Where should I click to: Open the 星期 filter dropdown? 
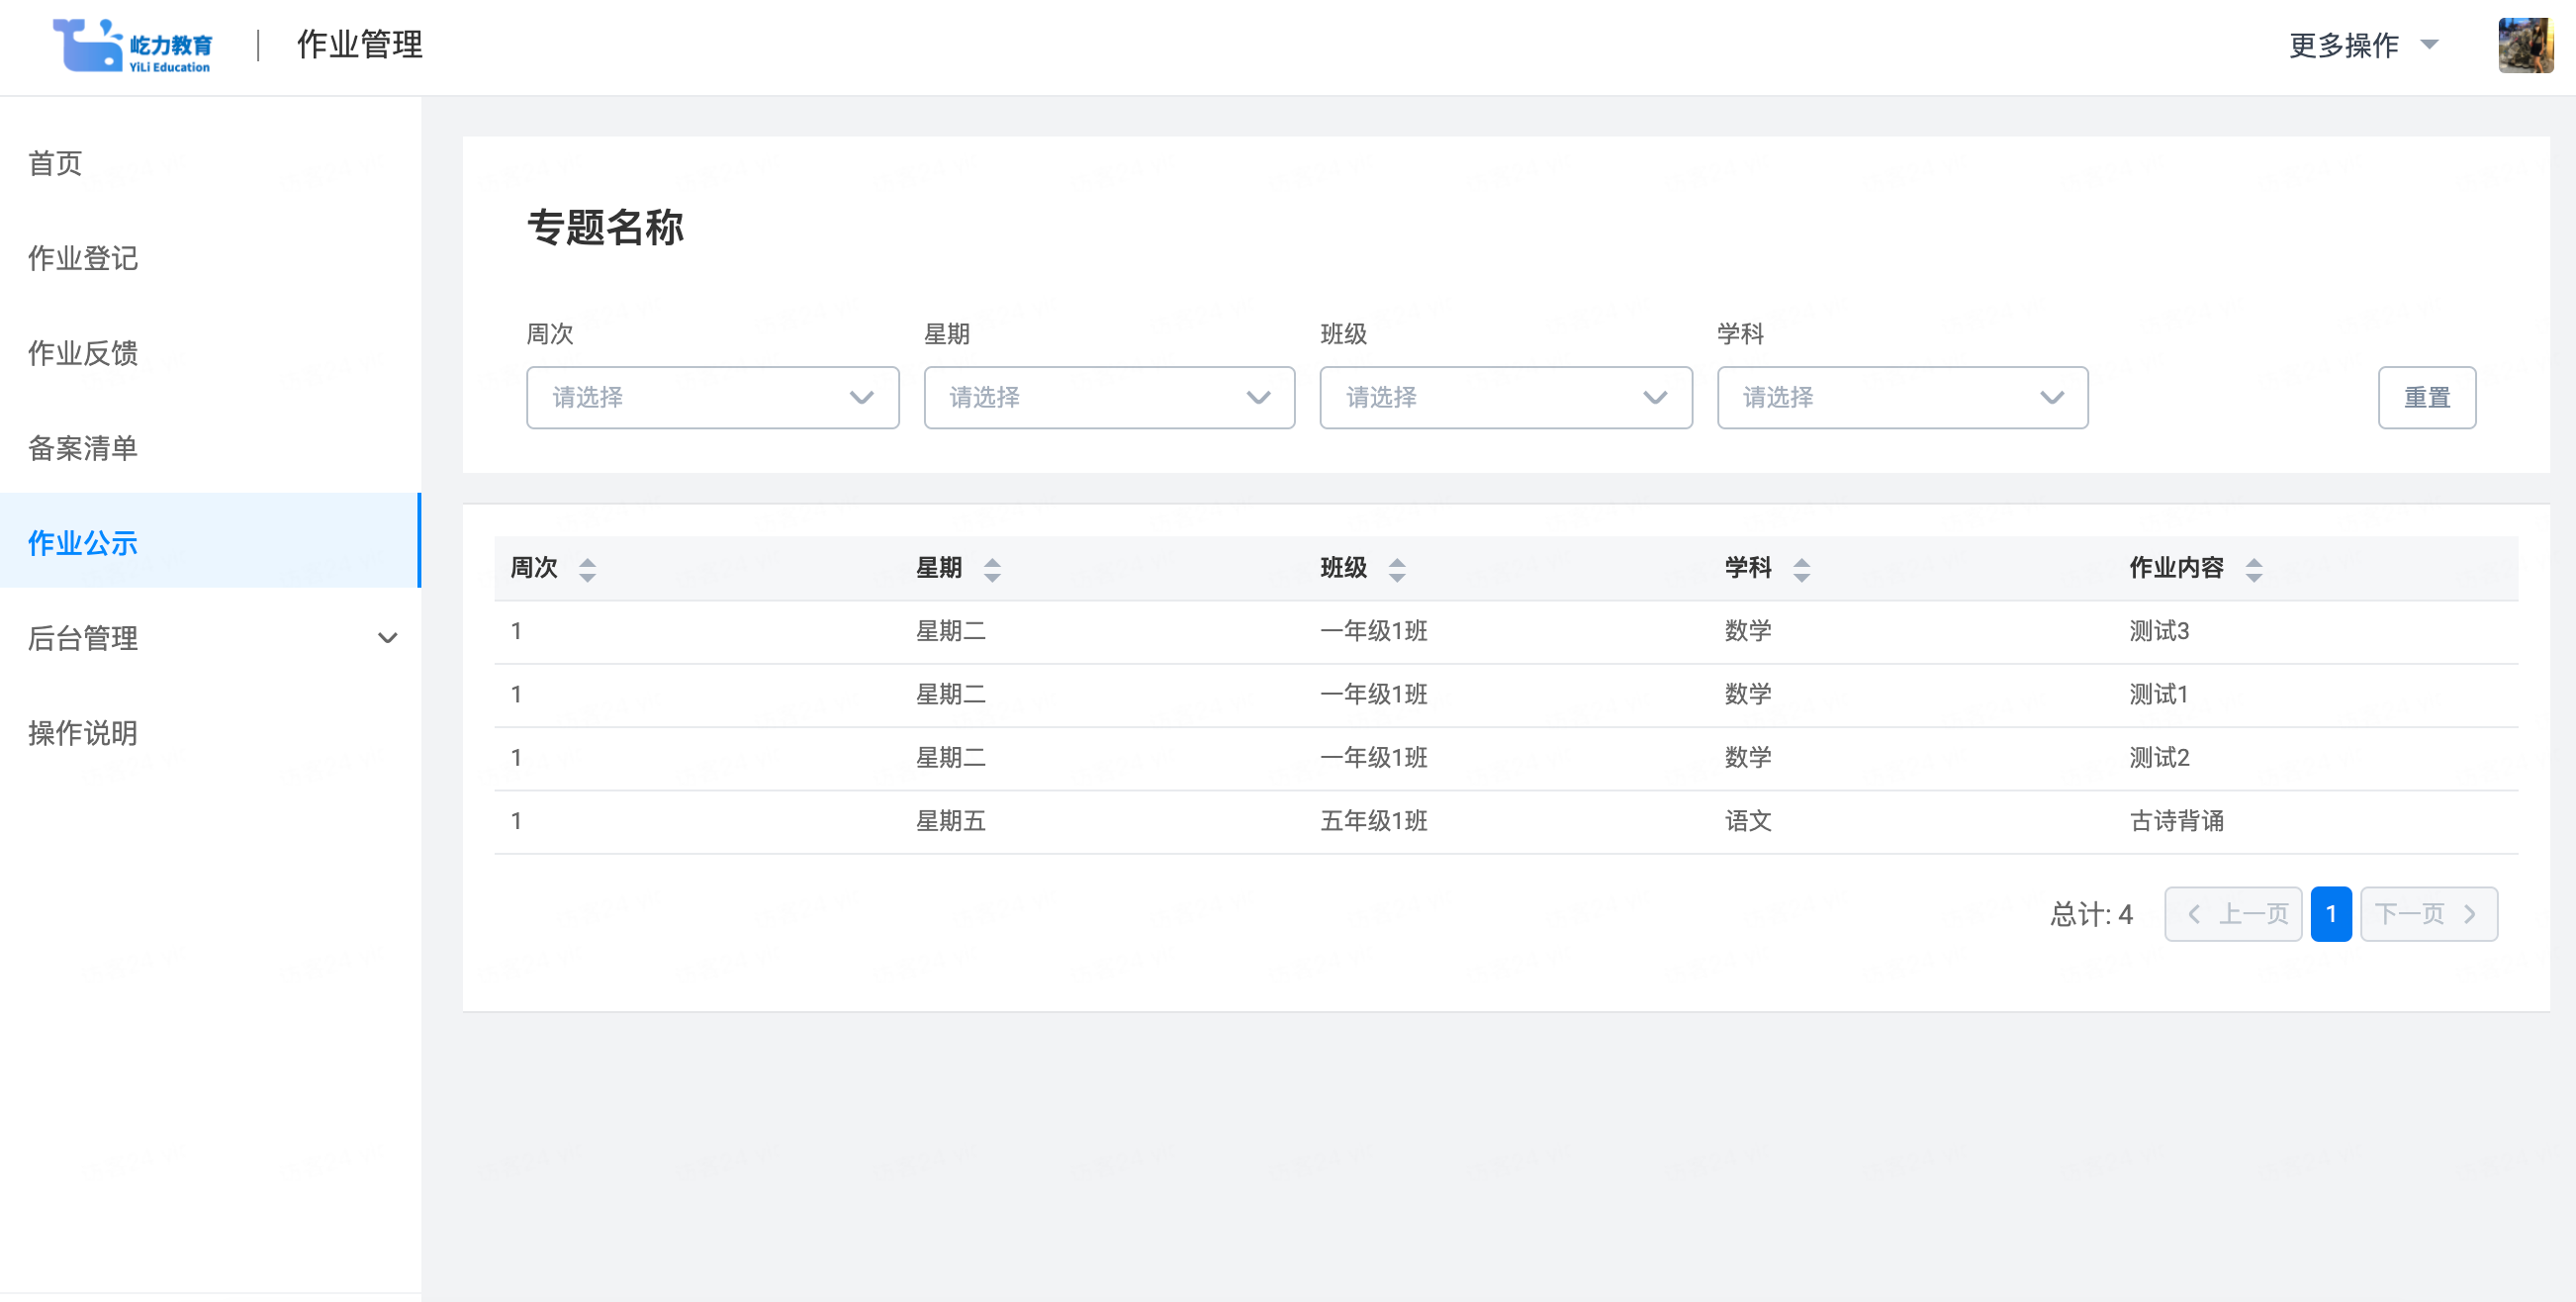pyautogui.click(x=1108, y=397)
